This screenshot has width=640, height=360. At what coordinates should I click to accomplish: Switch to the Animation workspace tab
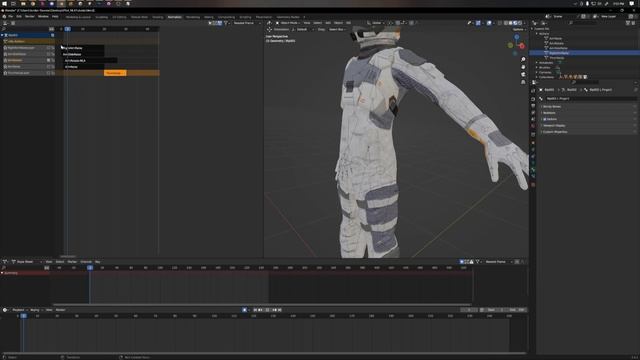point(175,17)
